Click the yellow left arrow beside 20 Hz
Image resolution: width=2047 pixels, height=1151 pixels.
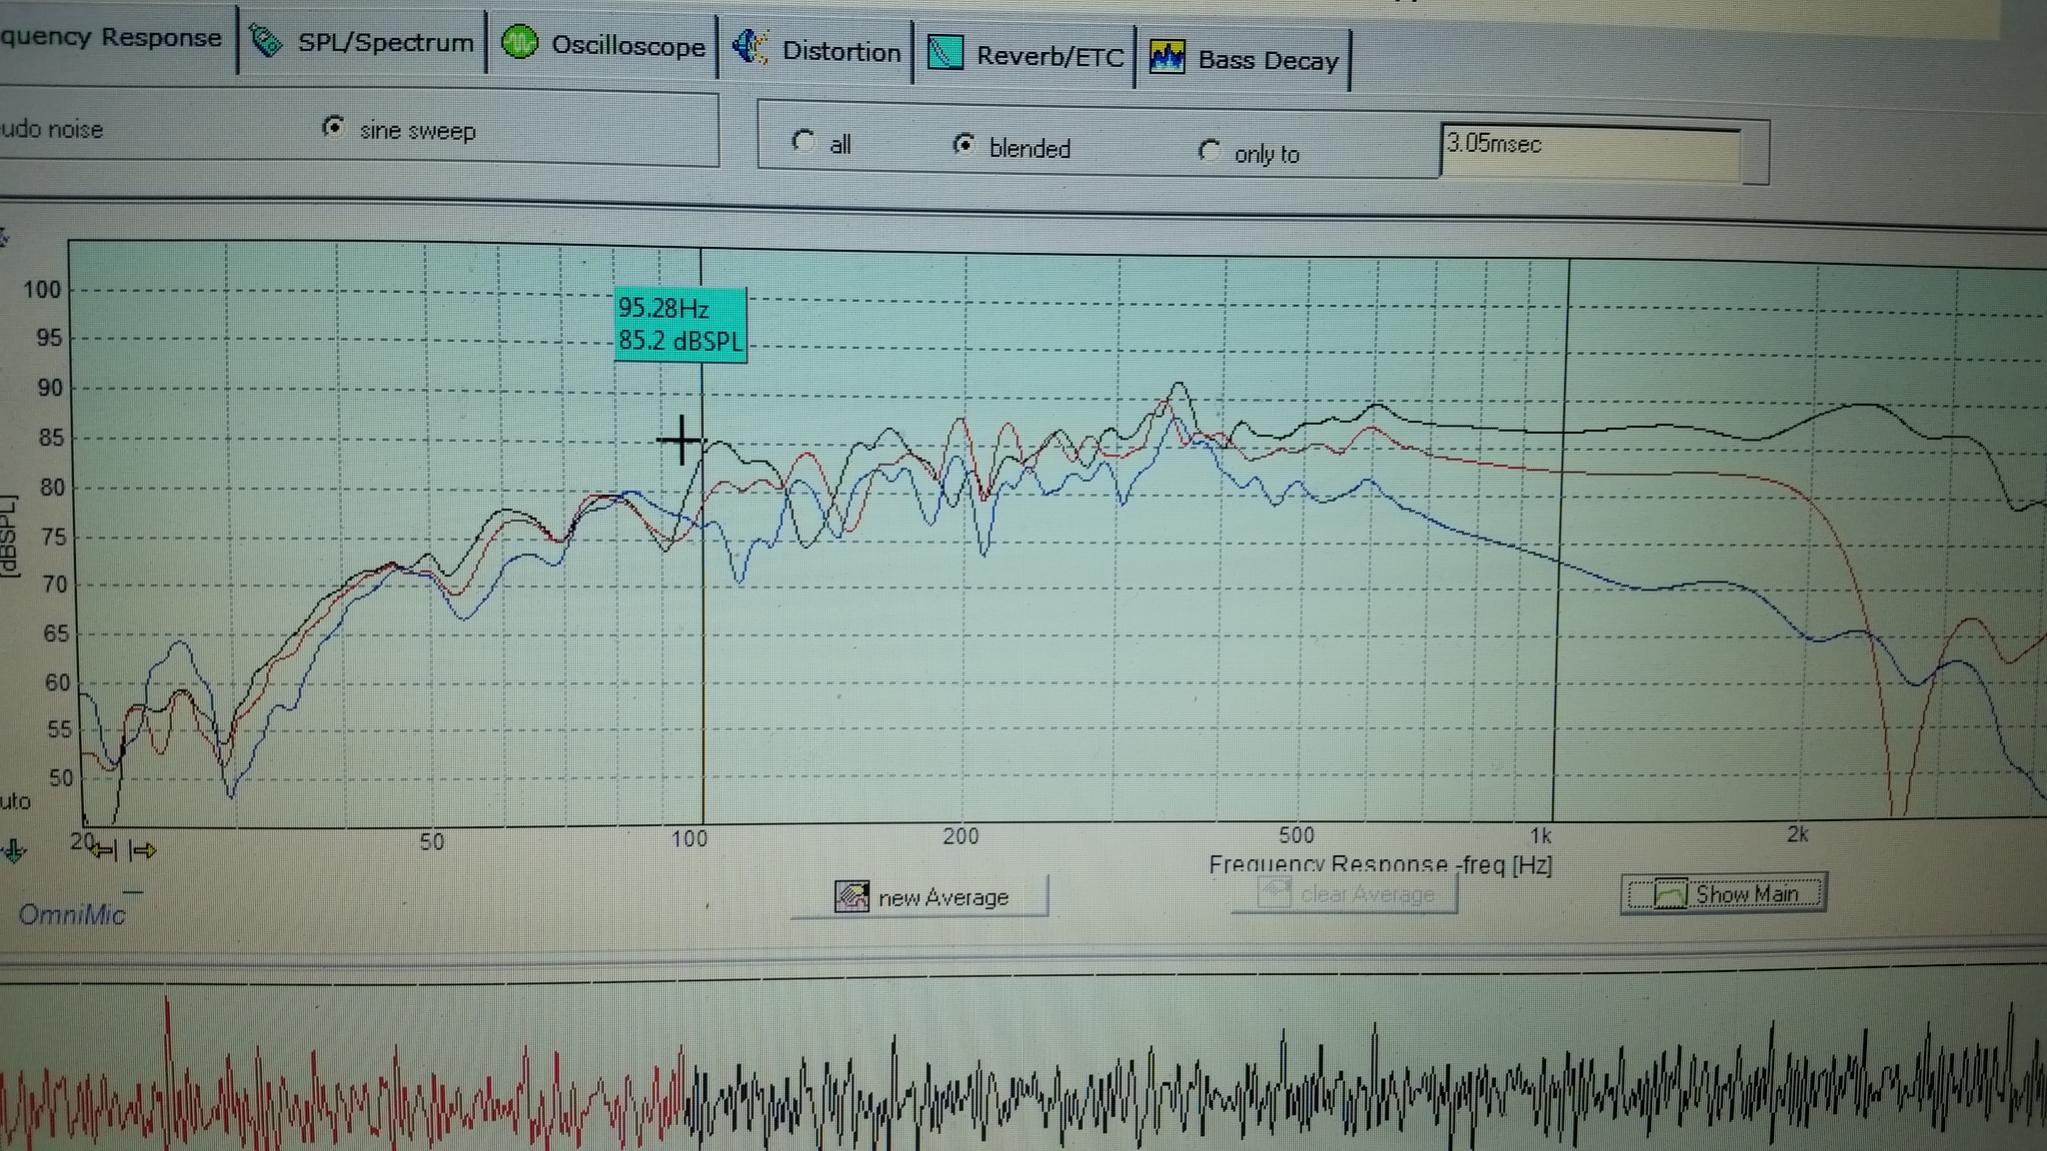coord(105,850)
